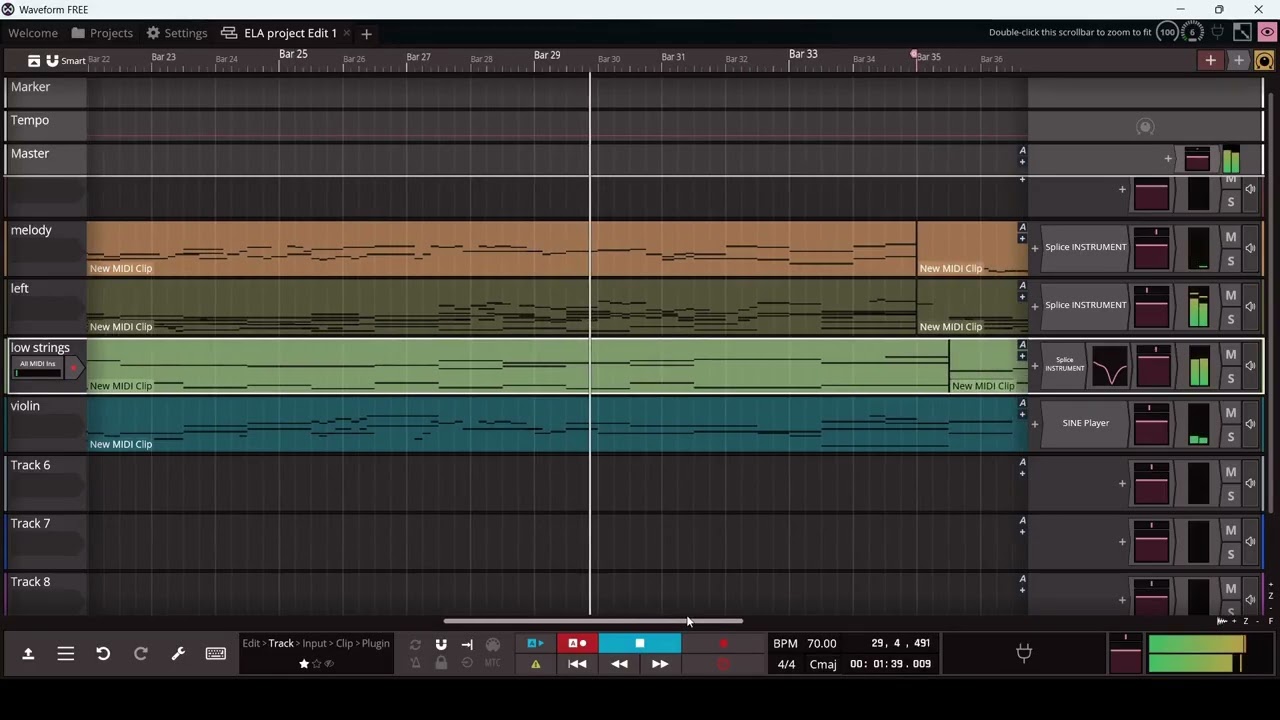Viewport: 1280px width, 720px height.
Task: Click the automation read A-play button
Action: coord(535,644)
